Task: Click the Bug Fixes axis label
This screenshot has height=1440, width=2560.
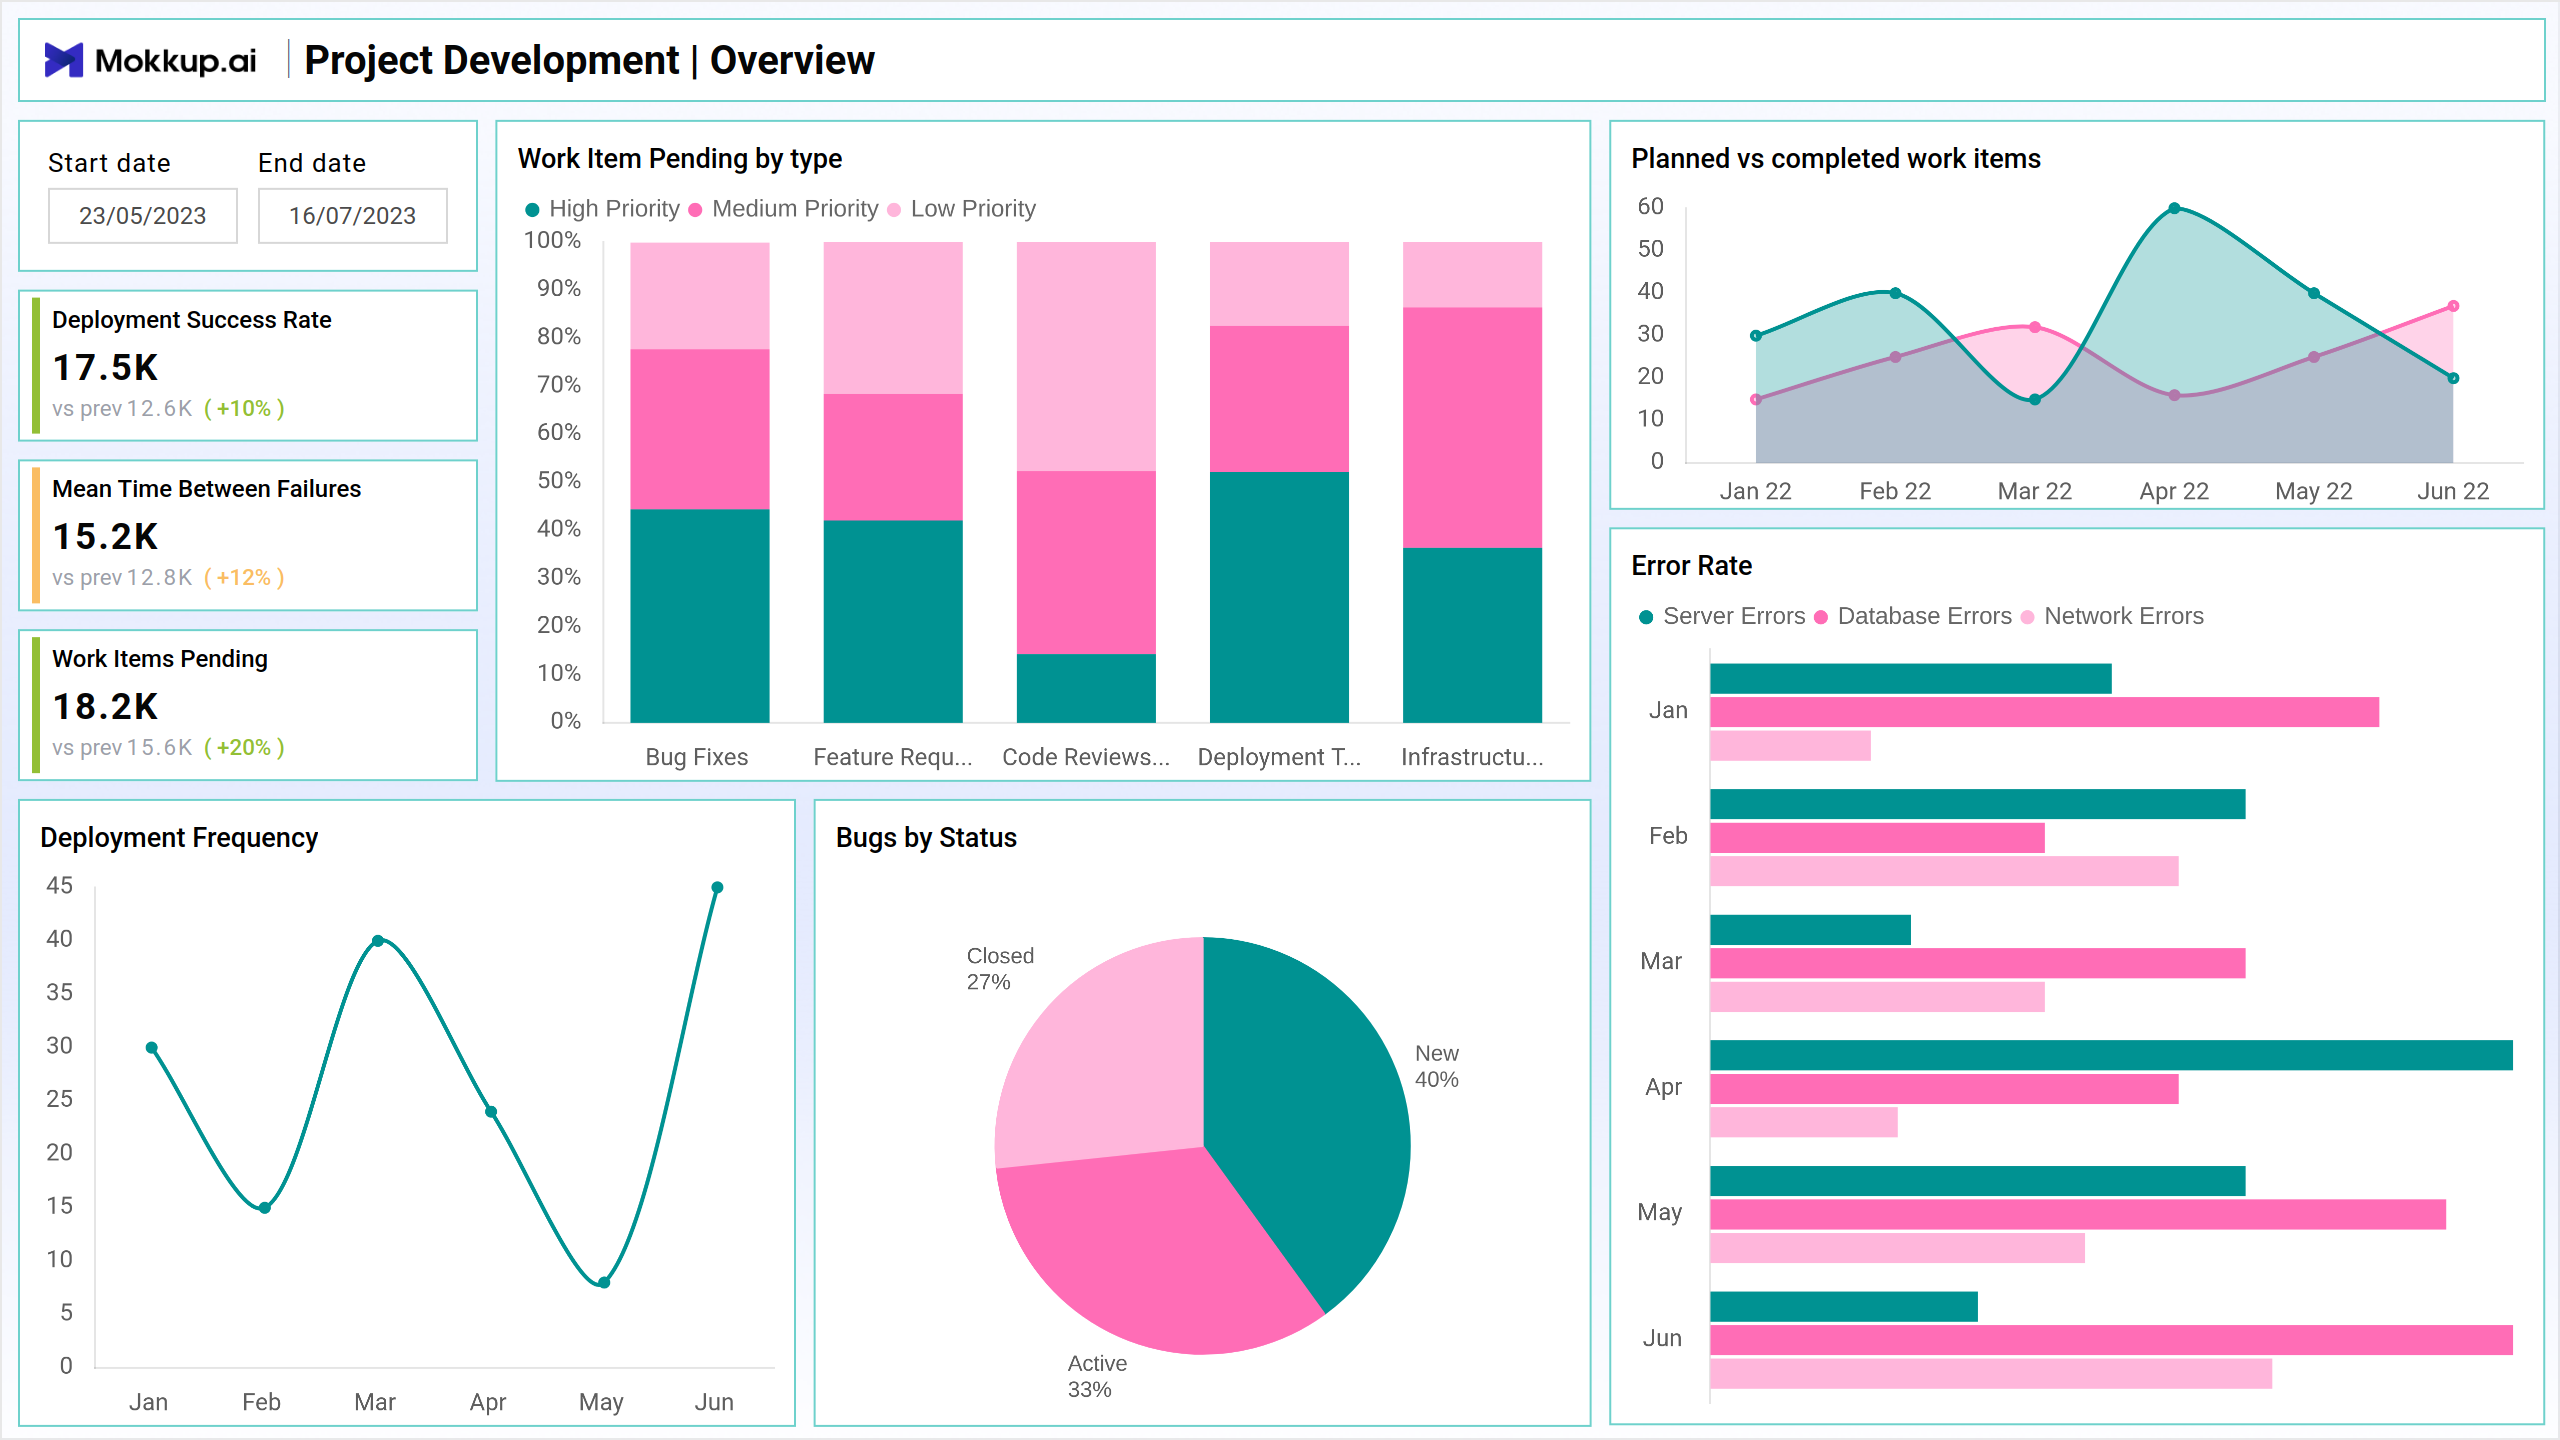Action: pos(697,757)
